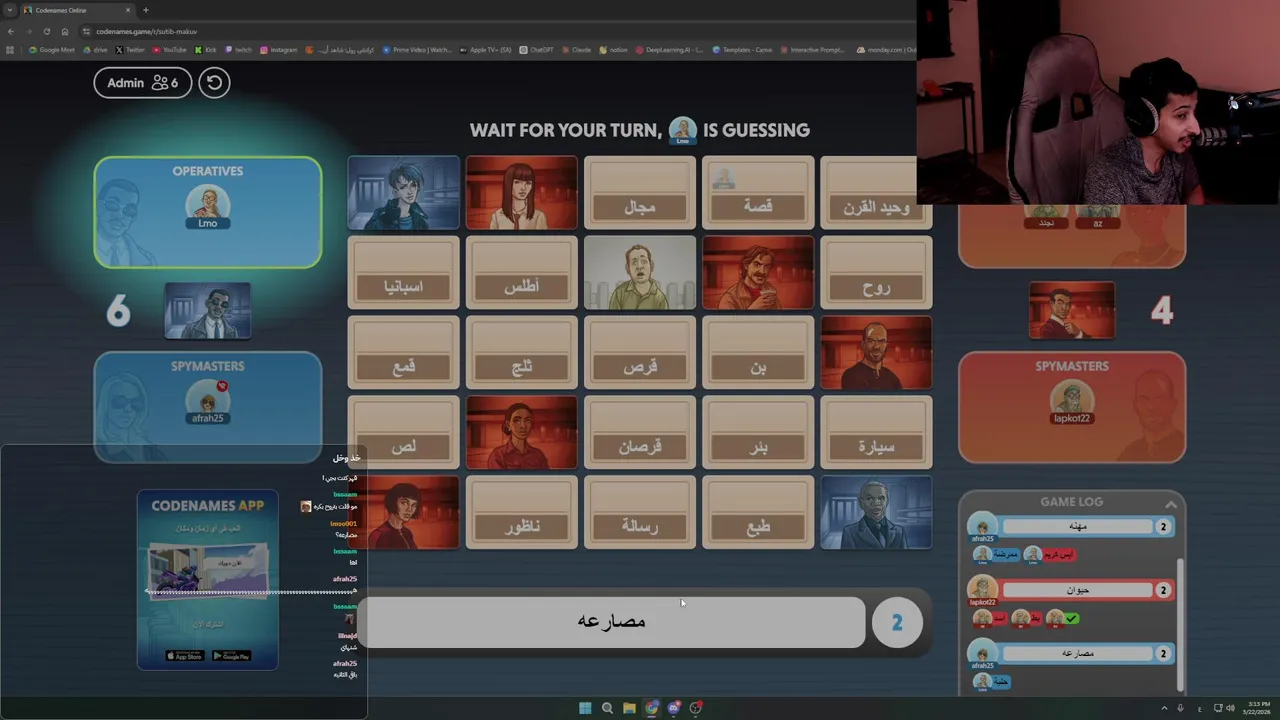Click the clue number 2 circle beside مصارعه

click(x=897, y=622)
